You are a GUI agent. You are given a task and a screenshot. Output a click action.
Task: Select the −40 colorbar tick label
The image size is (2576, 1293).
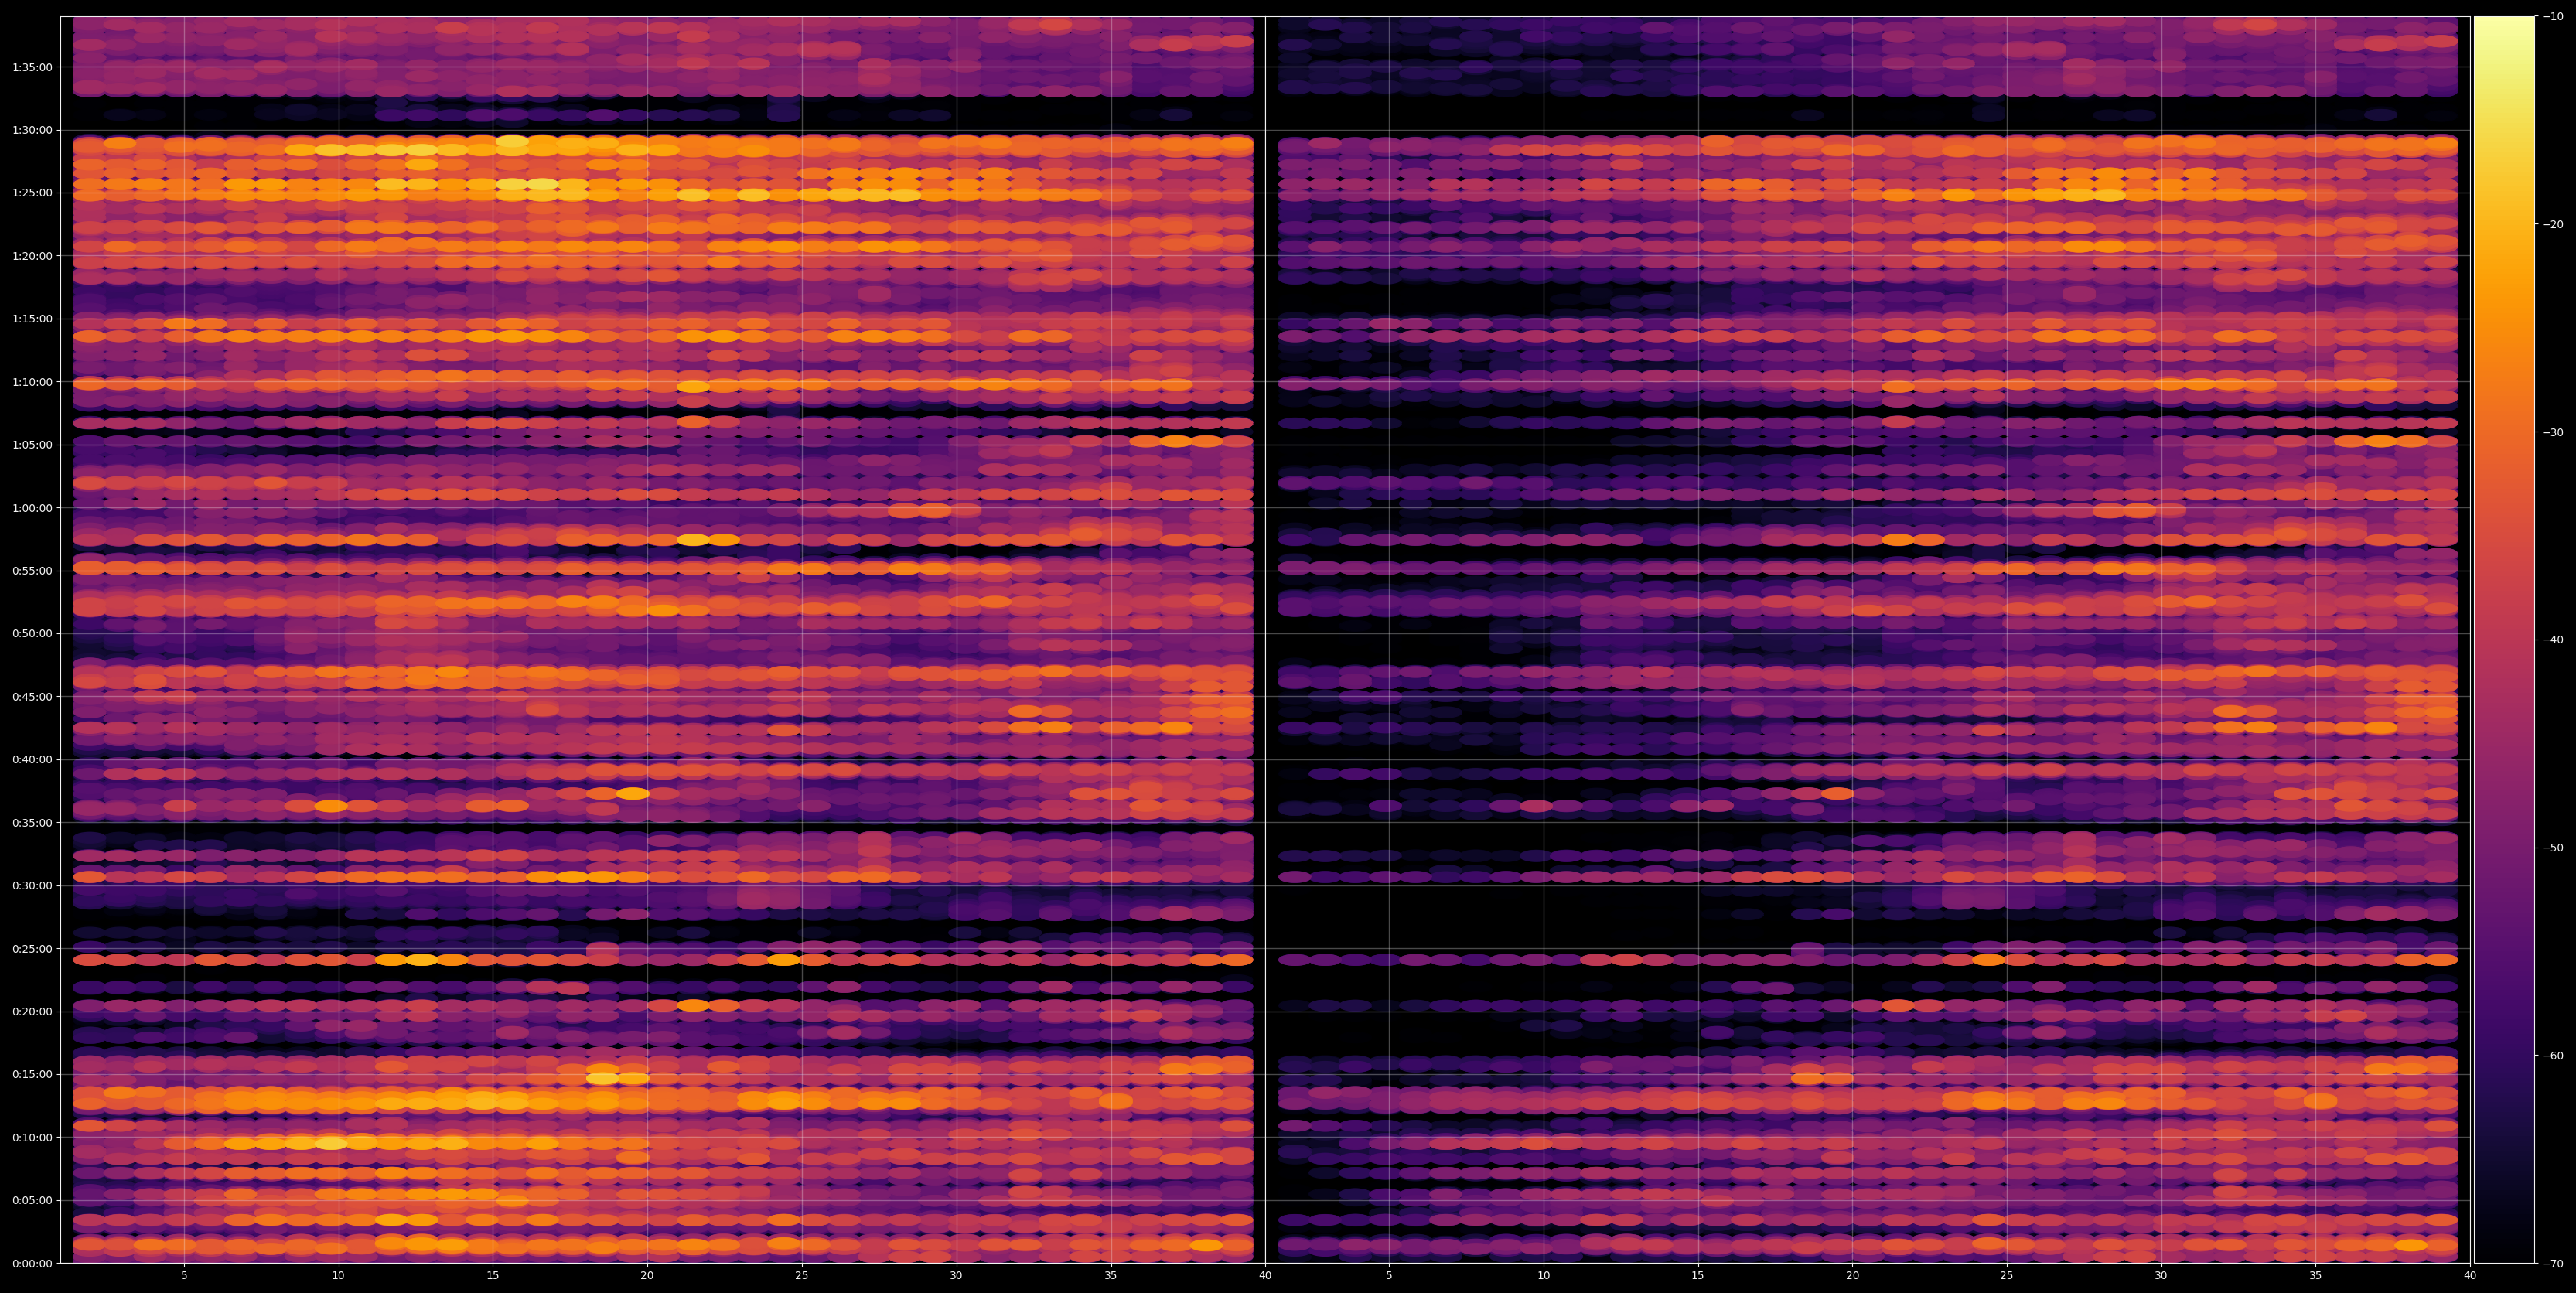coord(2553,640)
